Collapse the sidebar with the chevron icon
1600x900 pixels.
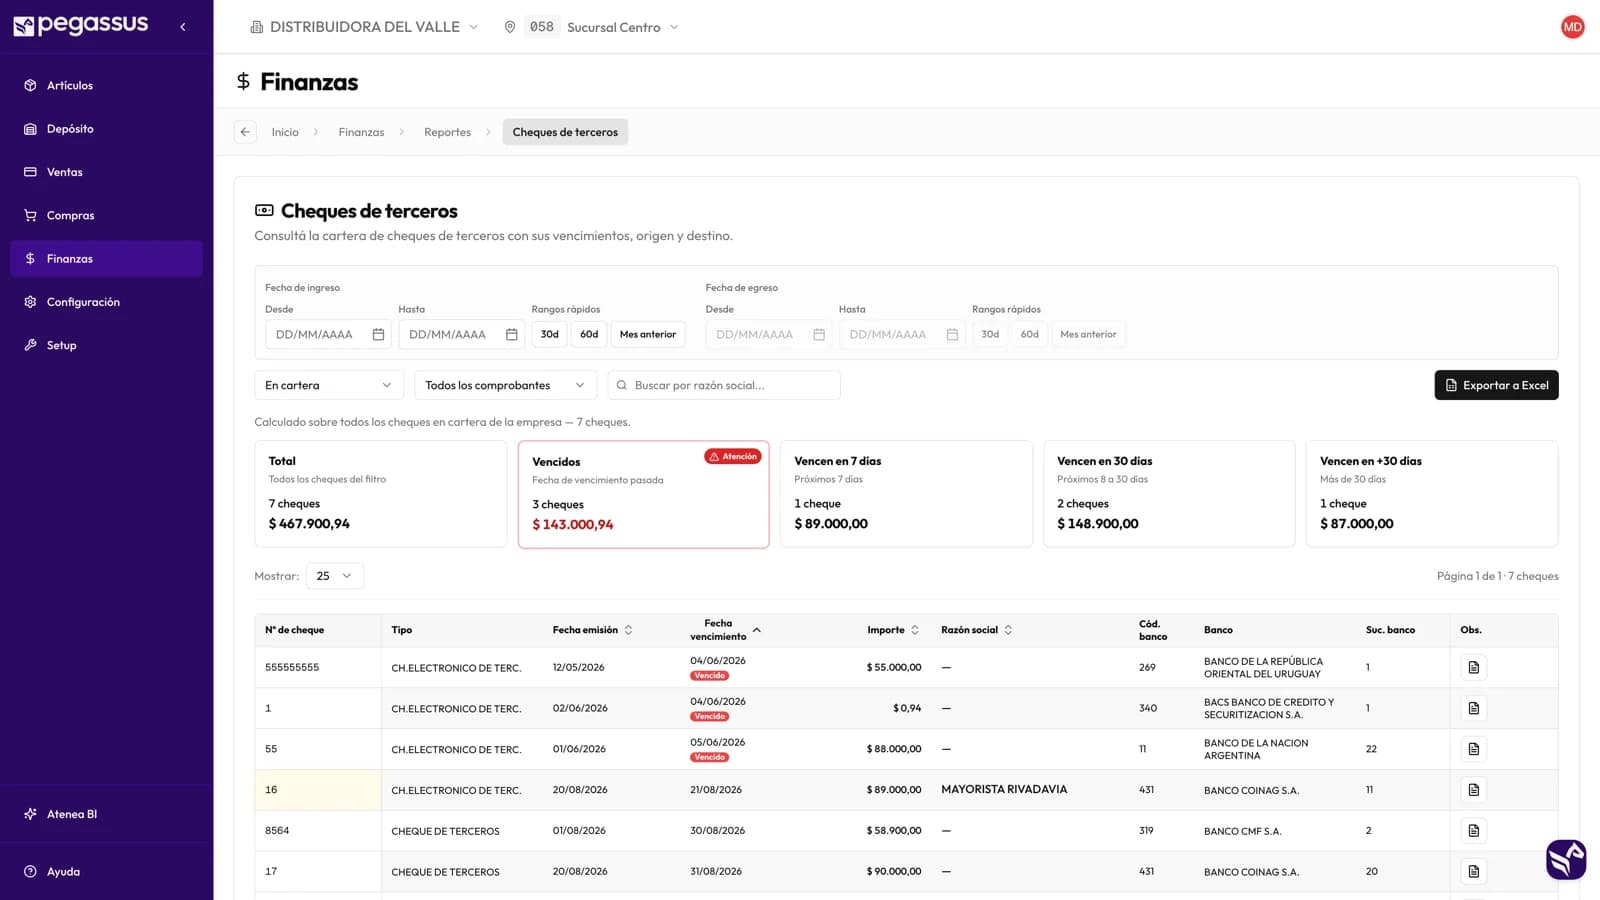click(183, 27)
